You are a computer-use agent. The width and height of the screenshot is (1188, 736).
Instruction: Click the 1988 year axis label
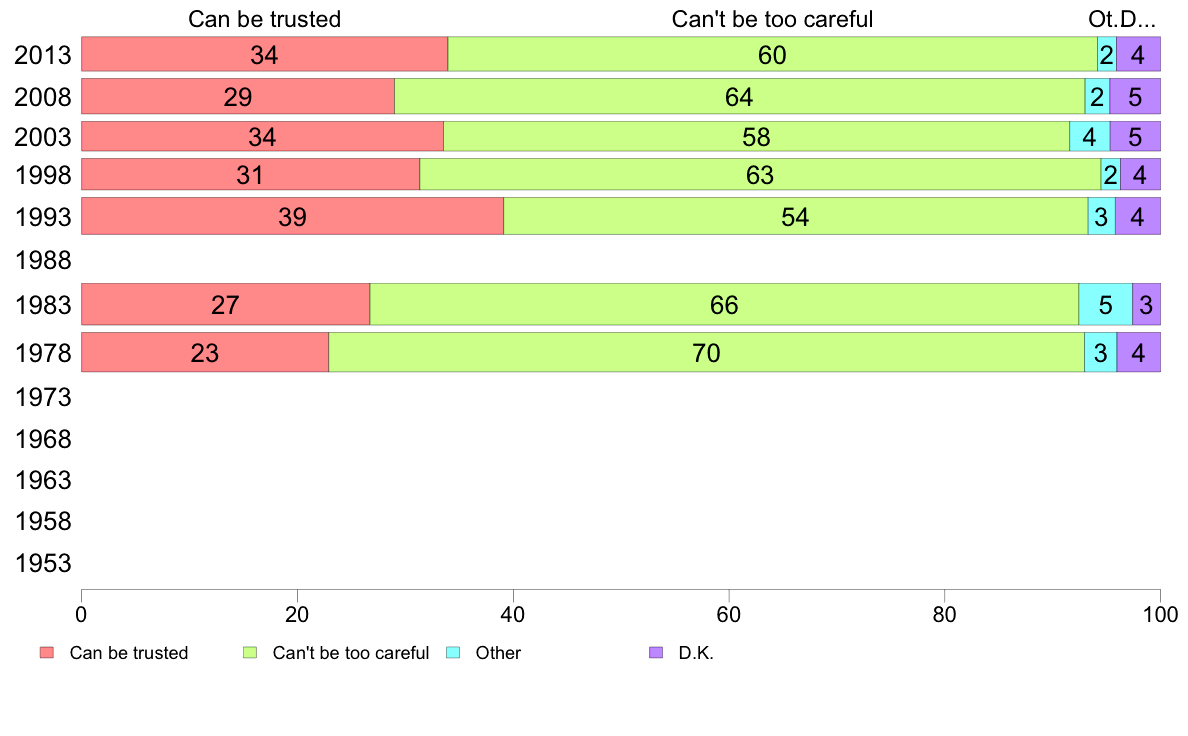(43, 261)
